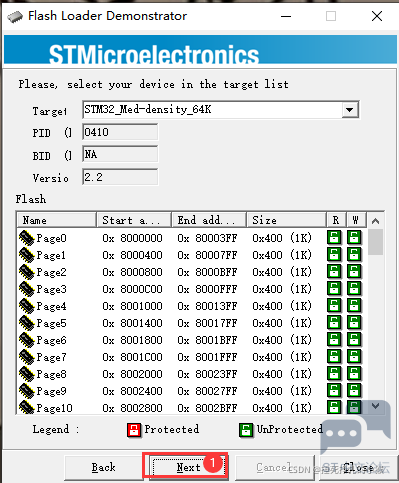Click the chip icon for Page2
The image size is (399, 483).
pos(26,272)
